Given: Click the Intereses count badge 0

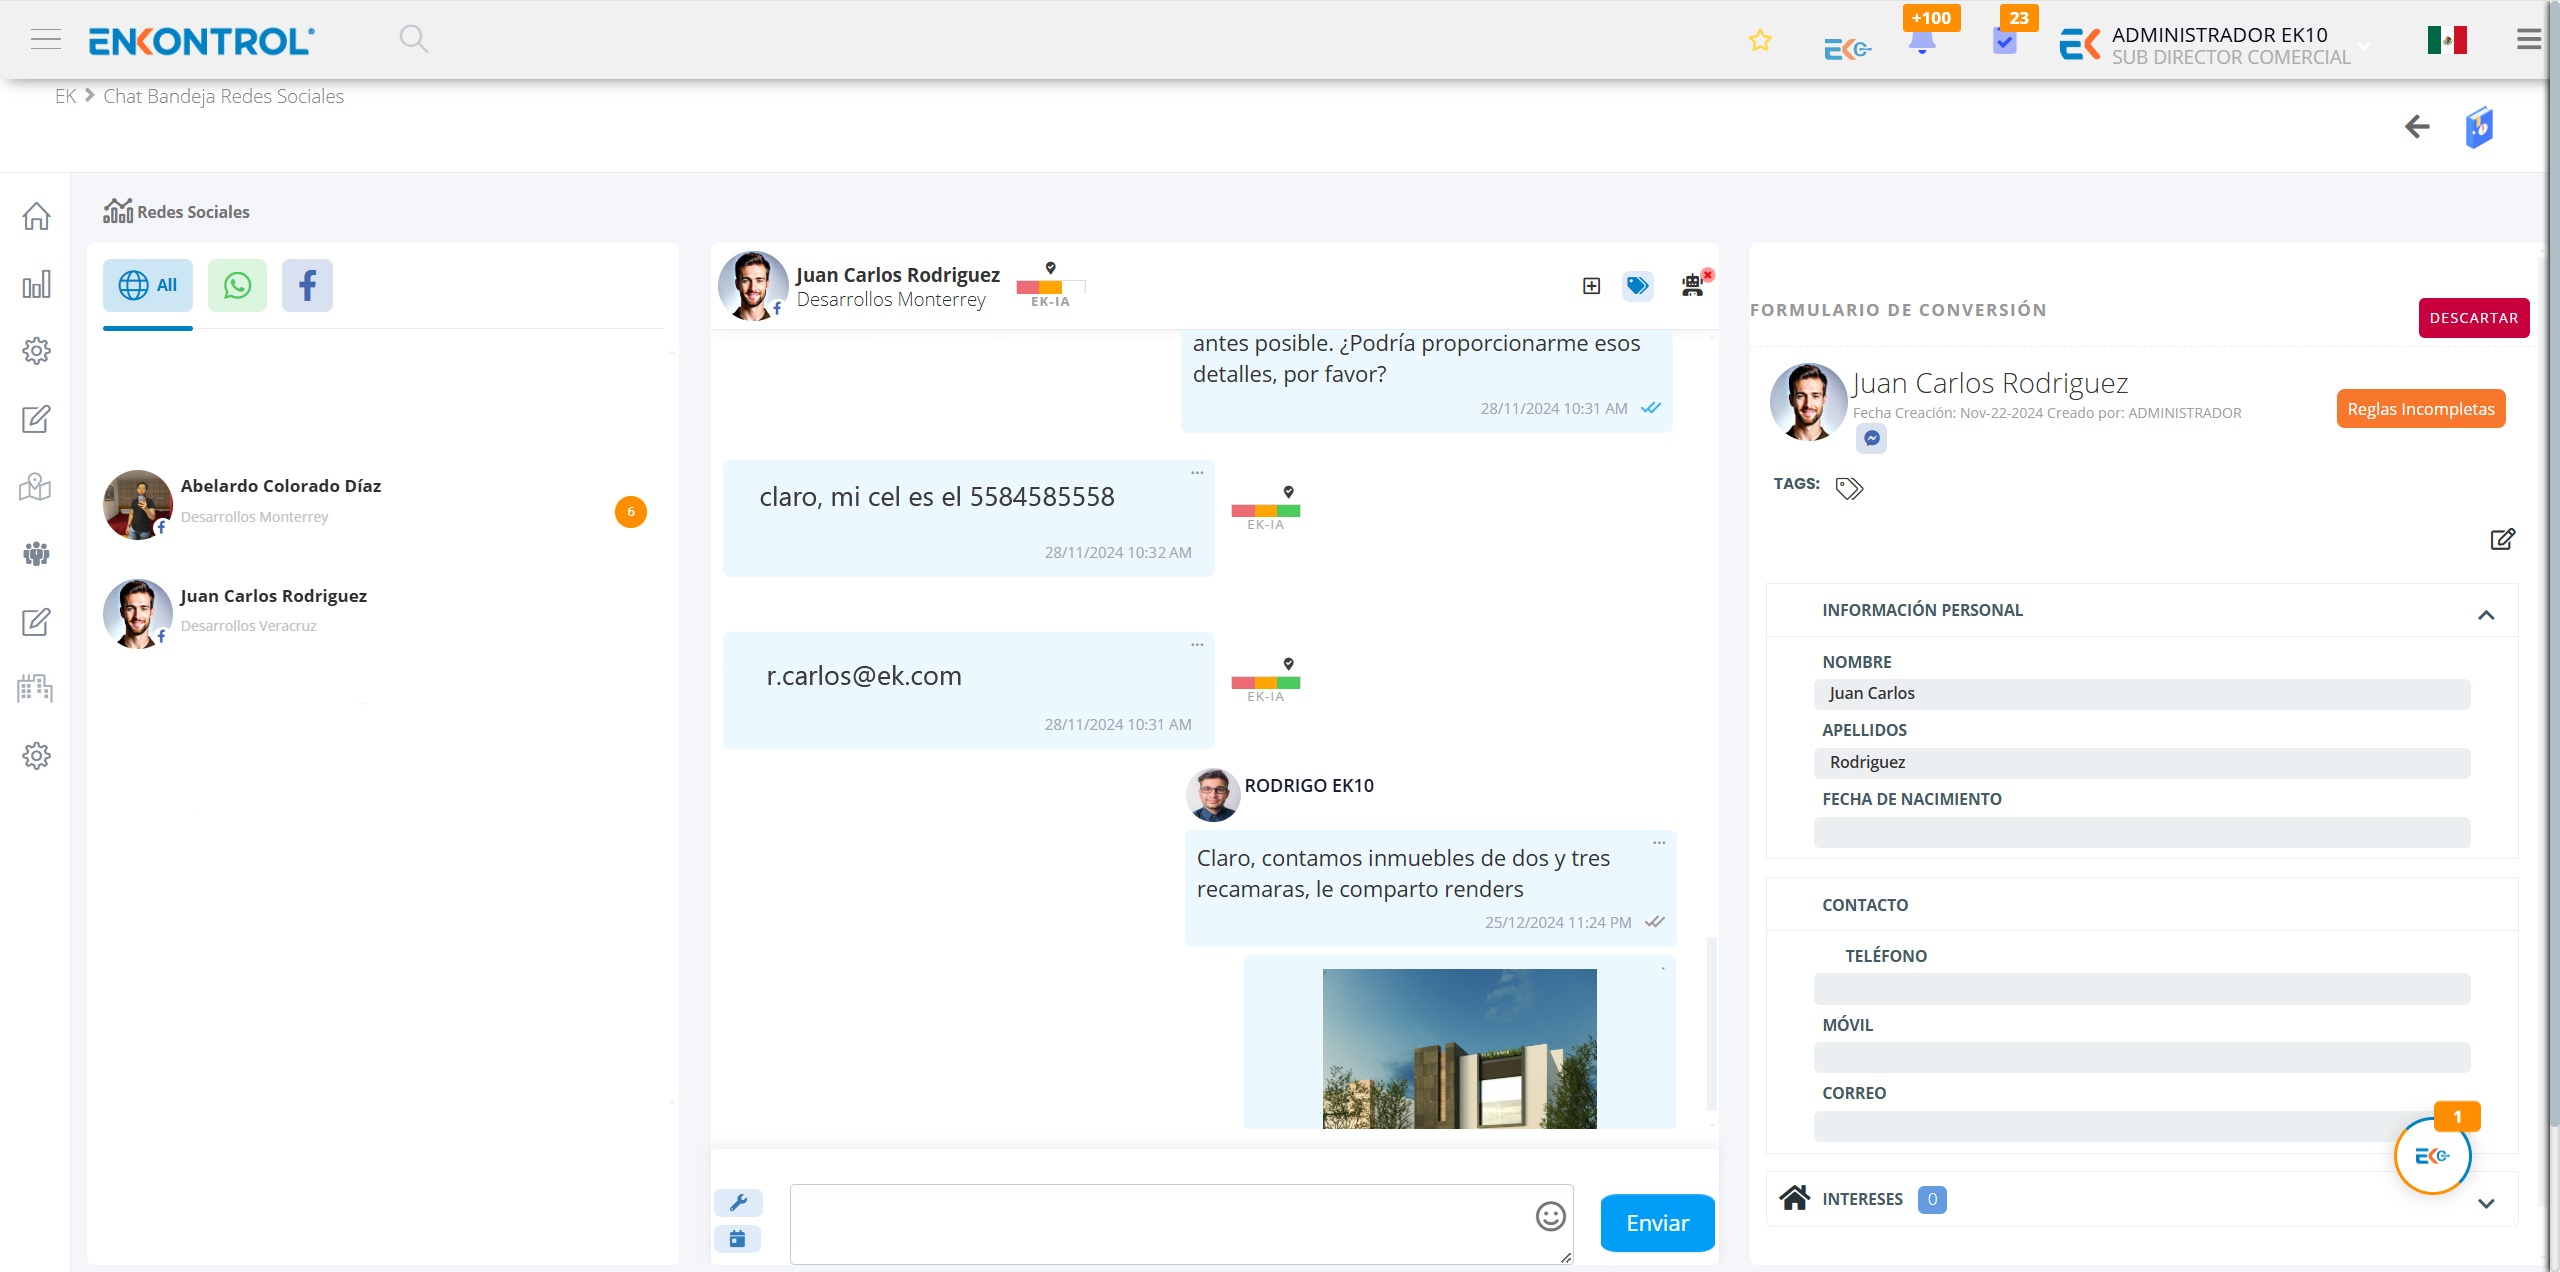Looking at the screenshot, I should tap(1931, 1199).
